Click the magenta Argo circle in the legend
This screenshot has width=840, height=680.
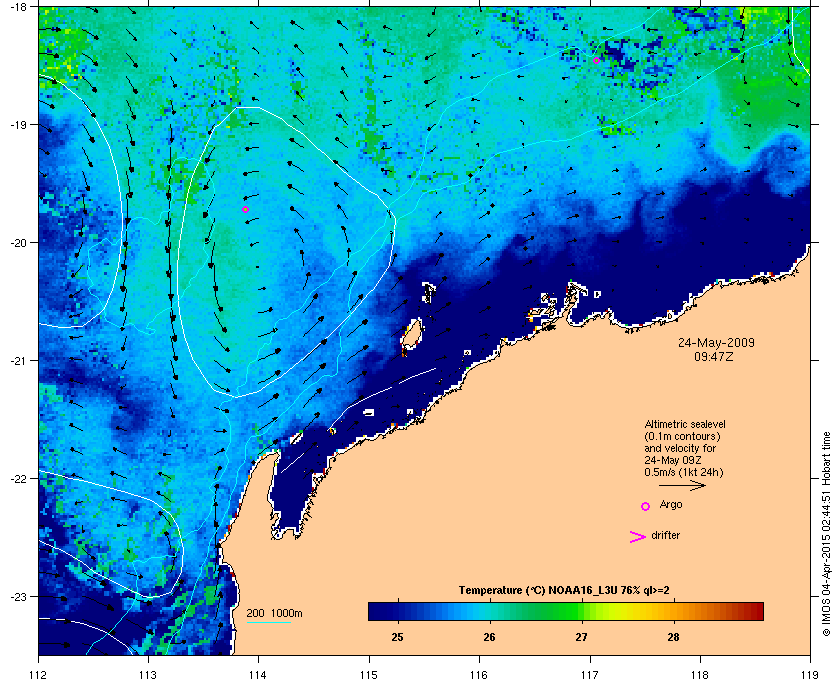click(645, 506)
